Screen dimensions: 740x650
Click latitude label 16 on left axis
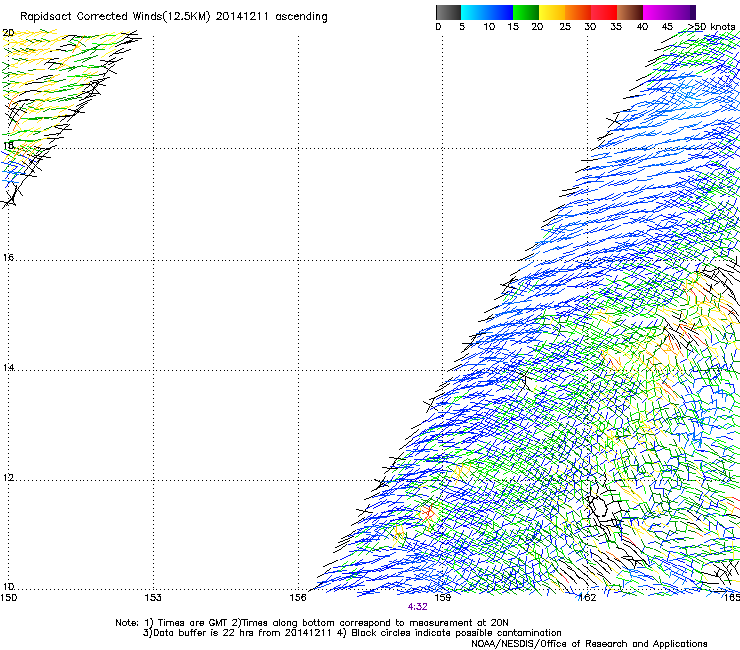8,257
